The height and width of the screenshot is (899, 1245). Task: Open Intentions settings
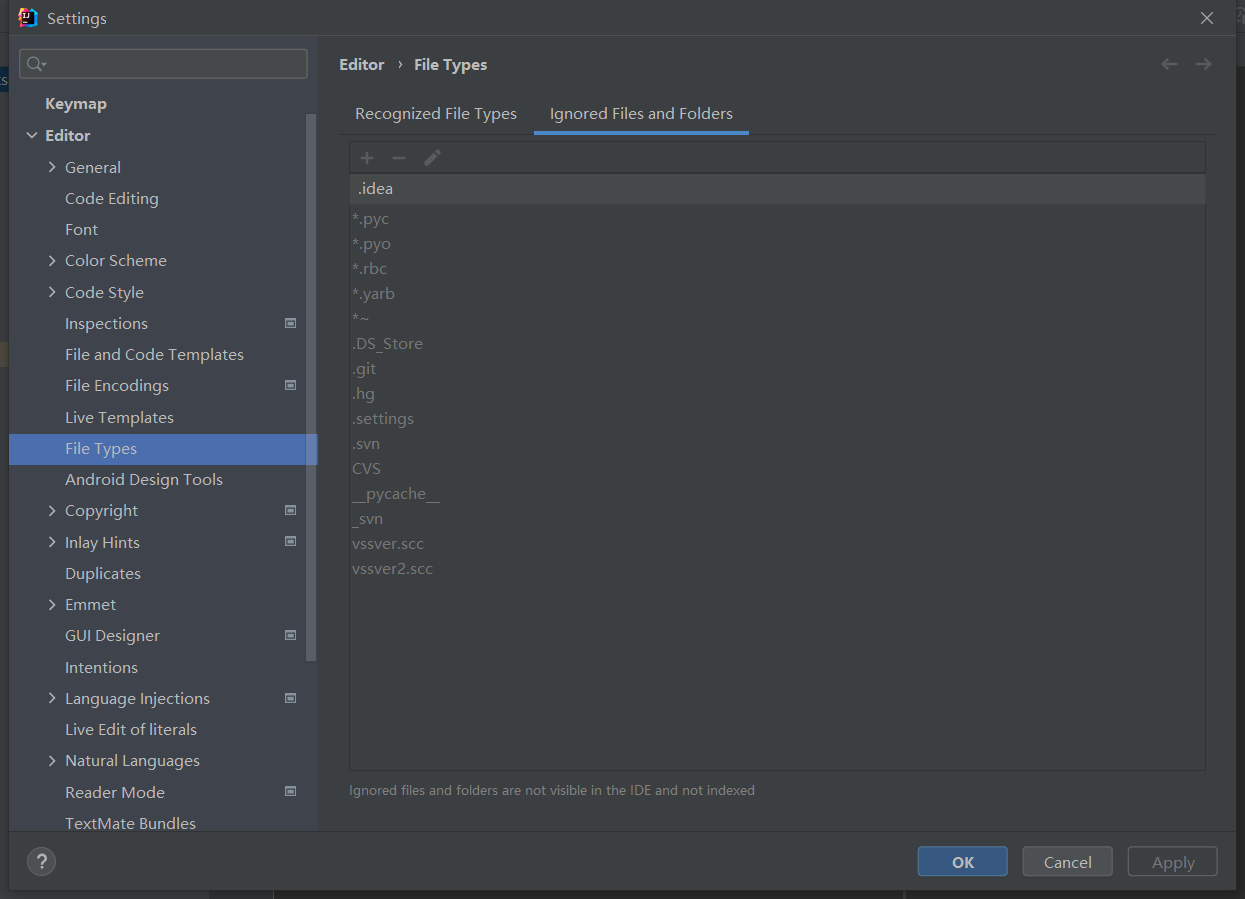(101, 667)
